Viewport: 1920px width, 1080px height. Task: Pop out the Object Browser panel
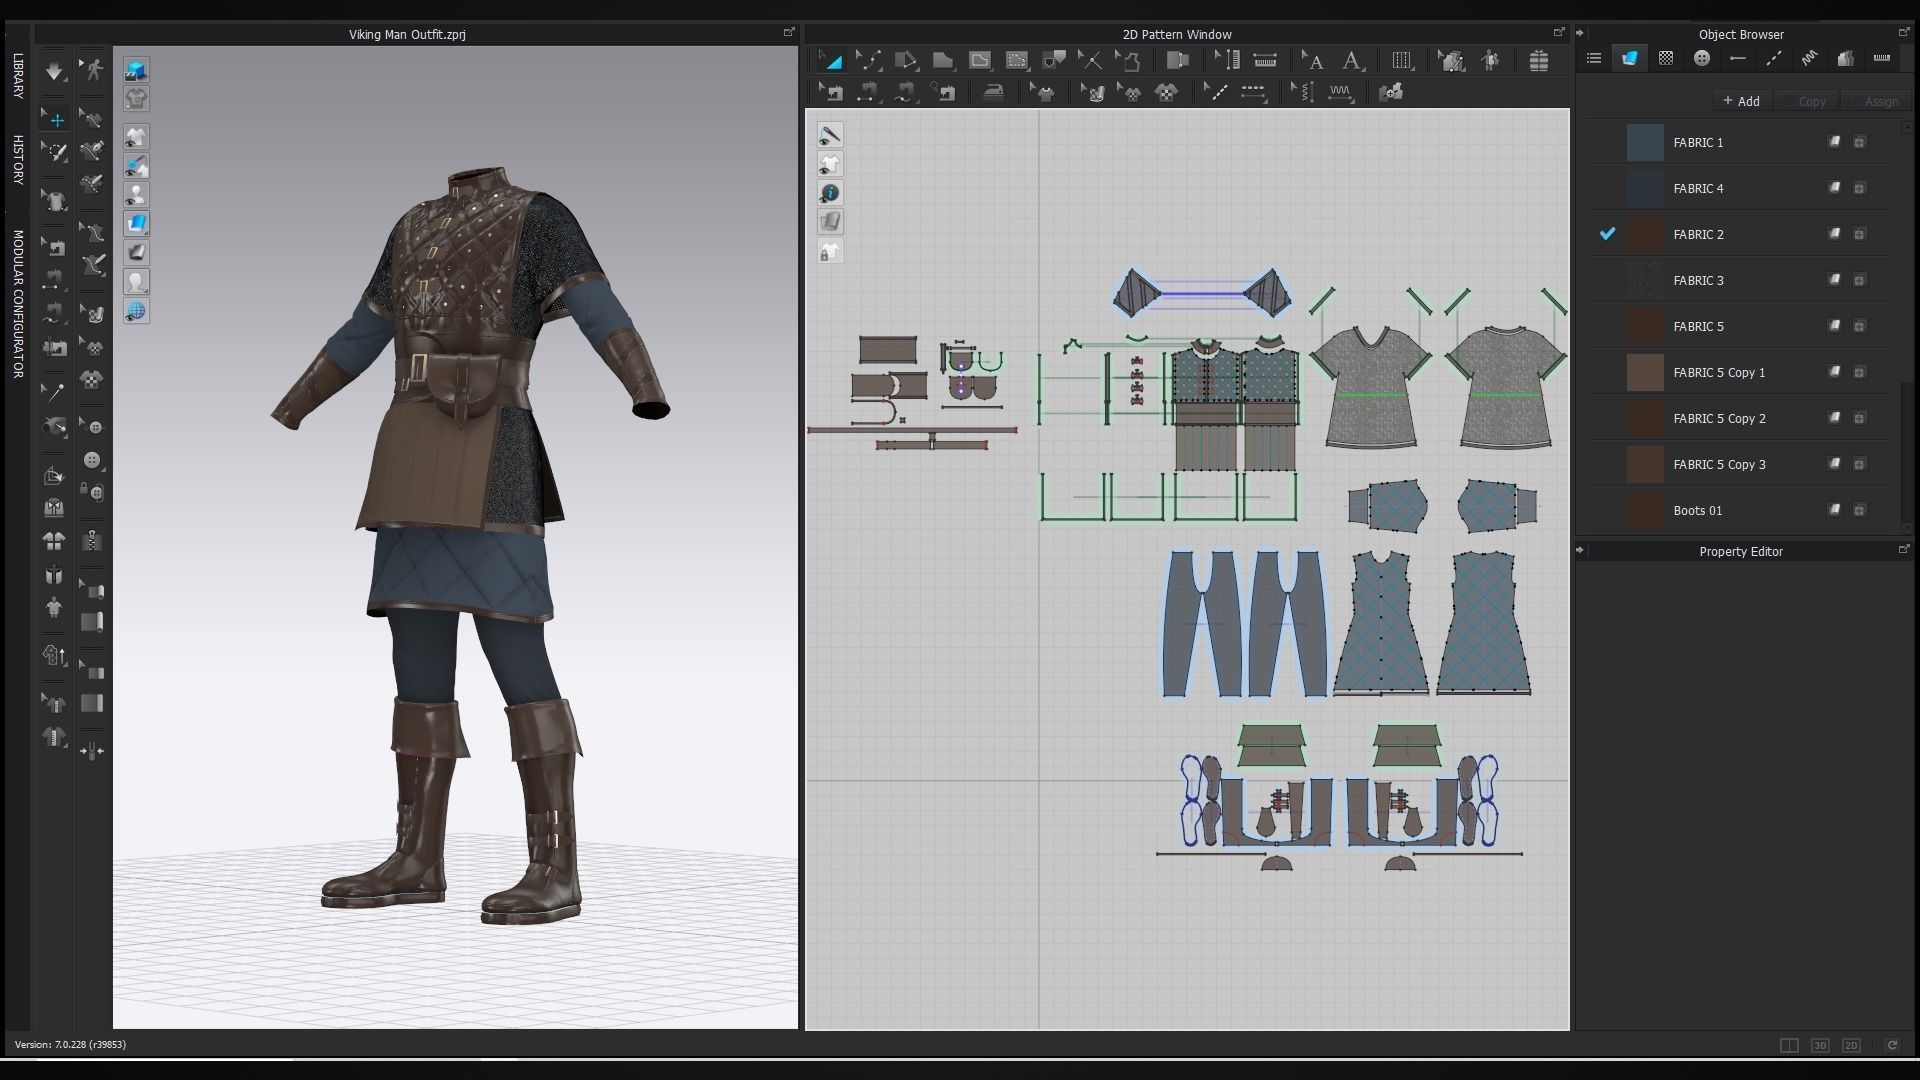(1904, 32)
